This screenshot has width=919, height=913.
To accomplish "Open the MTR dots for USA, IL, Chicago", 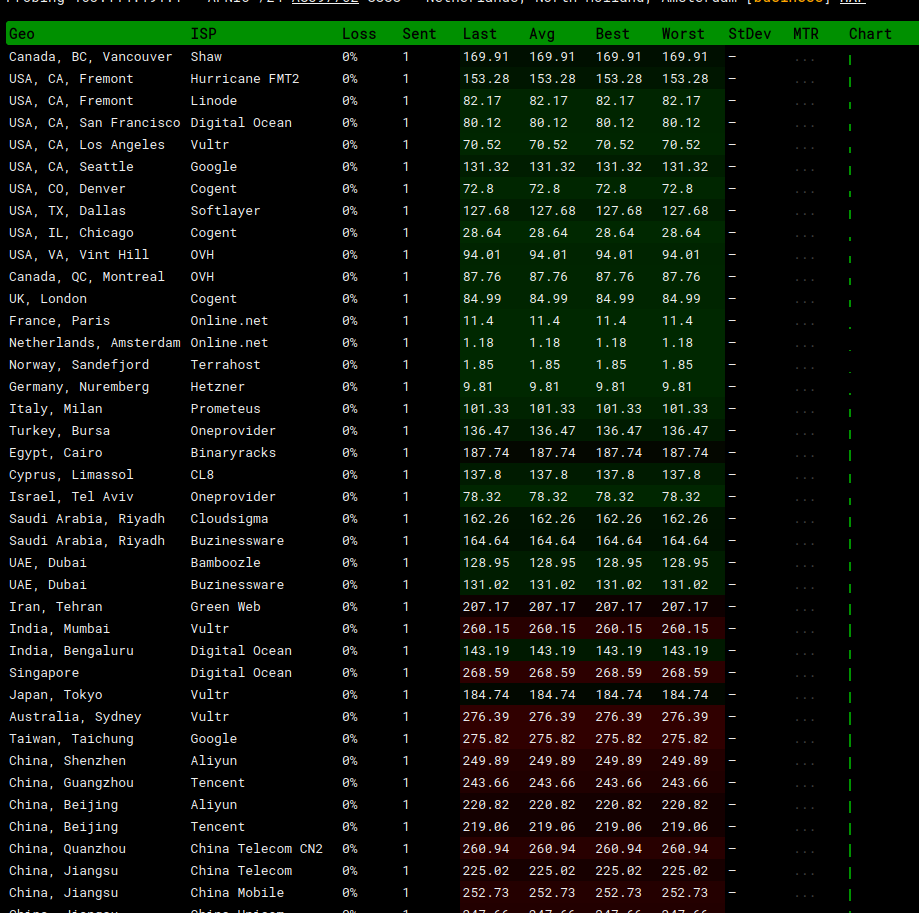I will point(805,235).
